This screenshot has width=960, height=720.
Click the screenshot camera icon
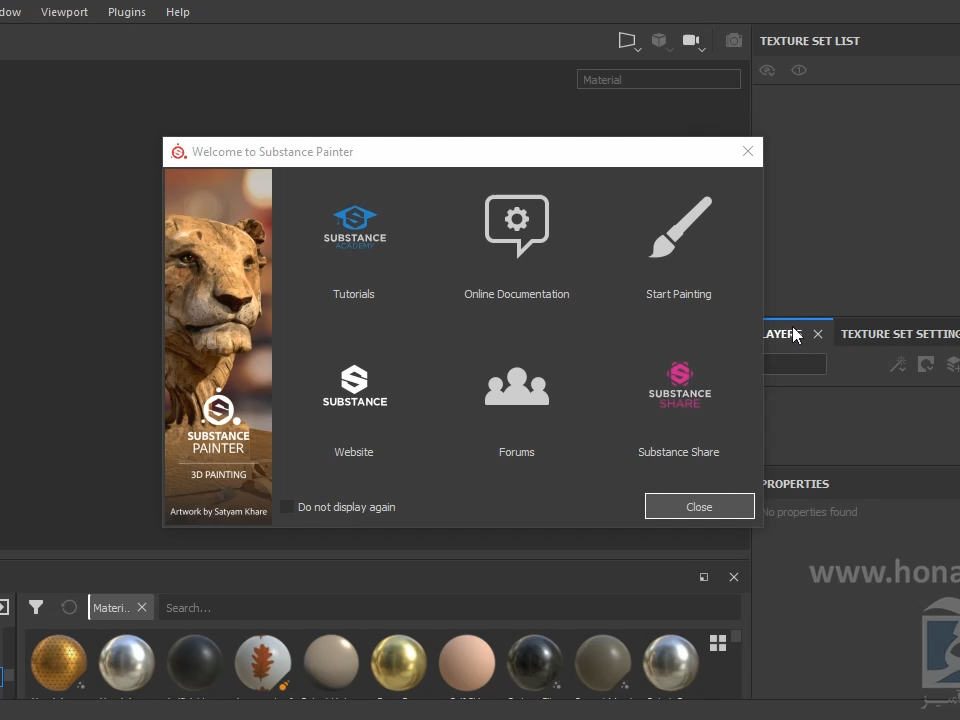733,40
